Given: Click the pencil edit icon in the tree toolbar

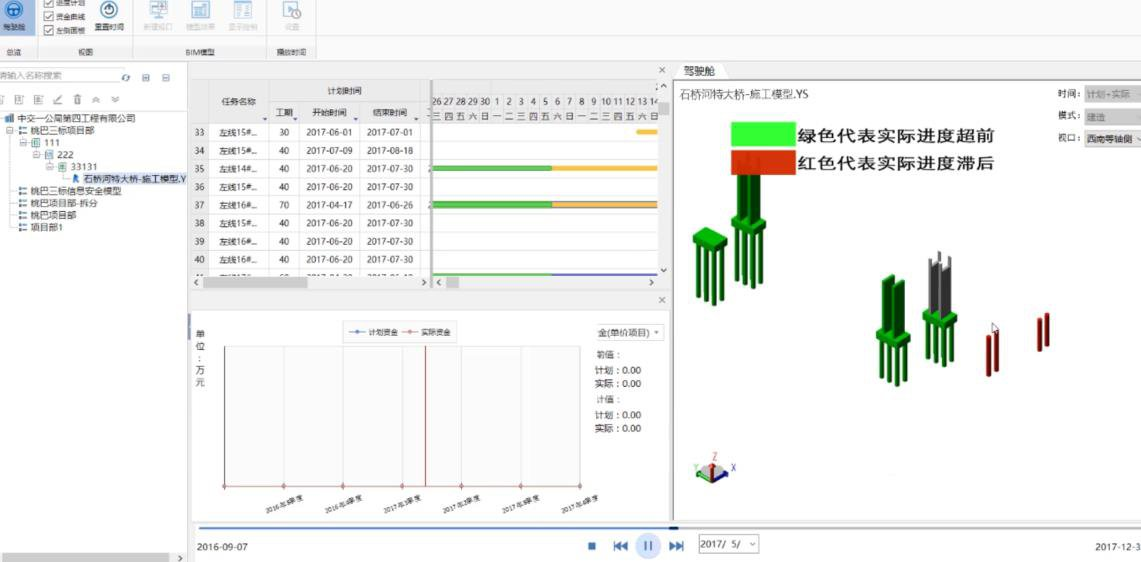Looking at the screenshot, I should [57, 100].
